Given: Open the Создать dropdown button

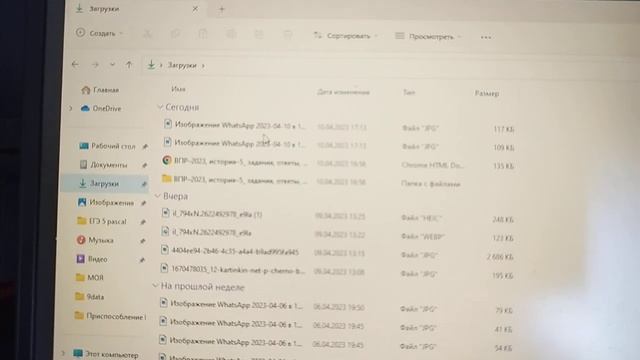Looking at the screenshot, I should pos(100,33).
